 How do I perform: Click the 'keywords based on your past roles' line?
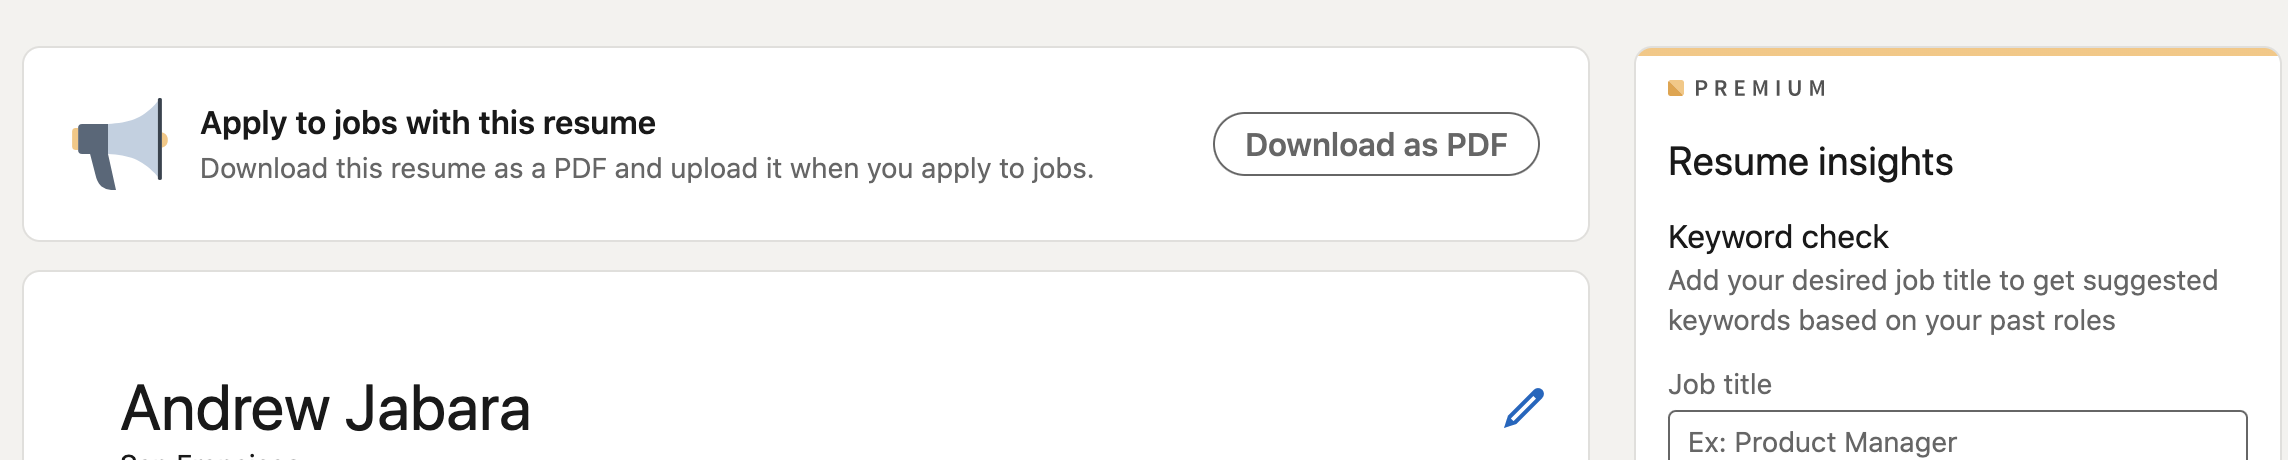pyautogui.click(x=1891, y=320)
